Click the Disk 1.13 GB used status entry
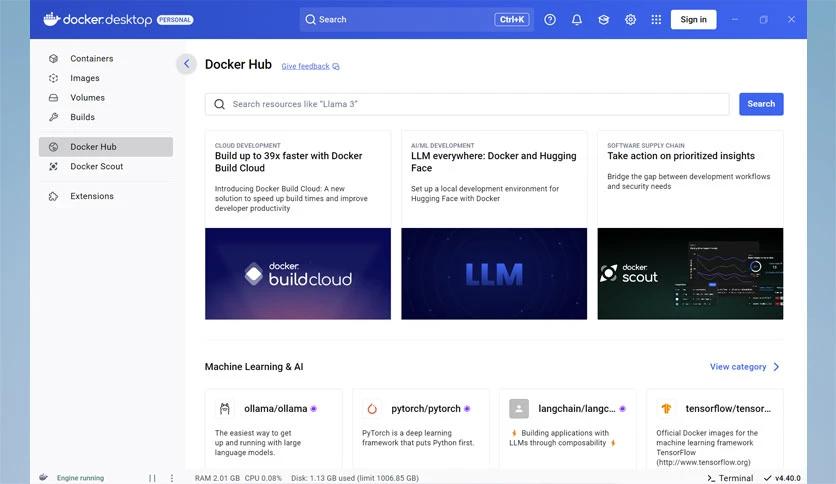Screen dimensions: 836x484 click(355, 478)
